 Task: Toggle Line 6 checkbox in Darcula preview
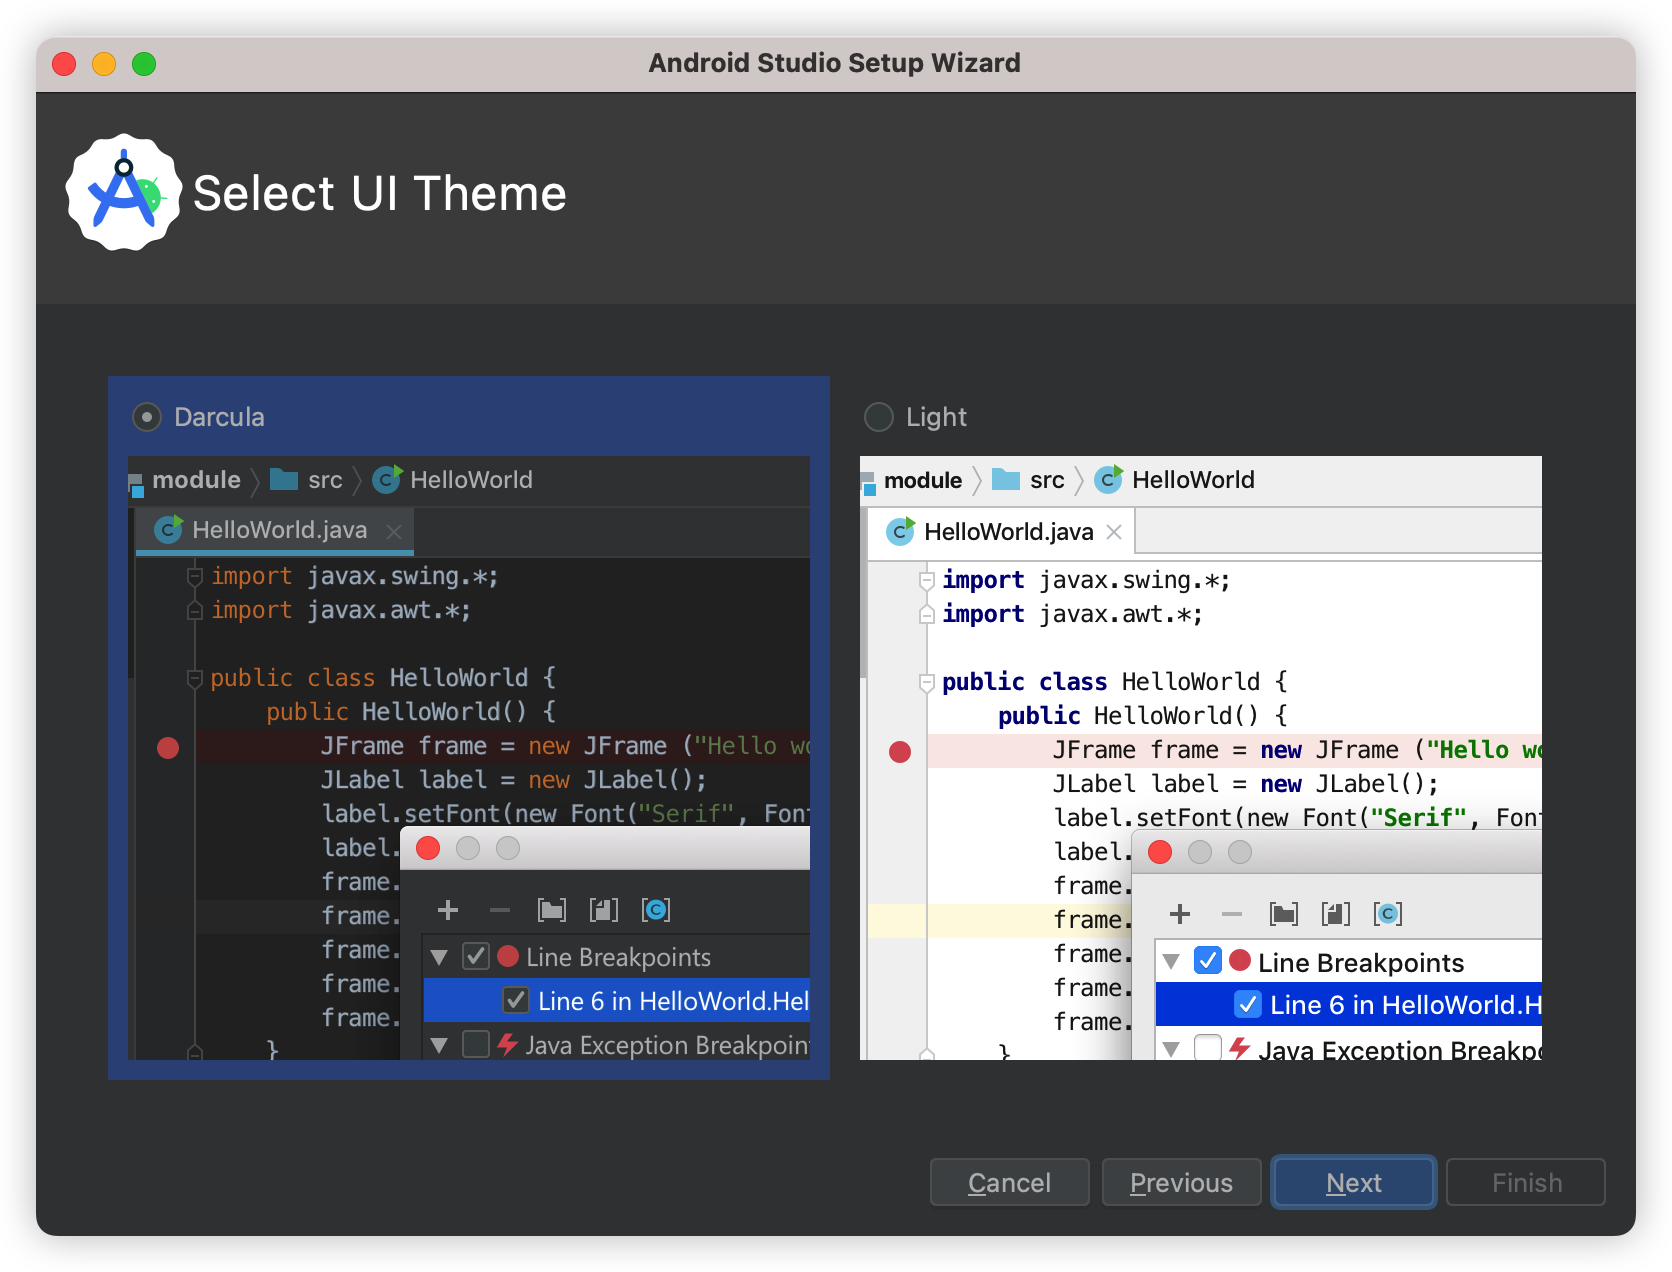pos(516,1000)
